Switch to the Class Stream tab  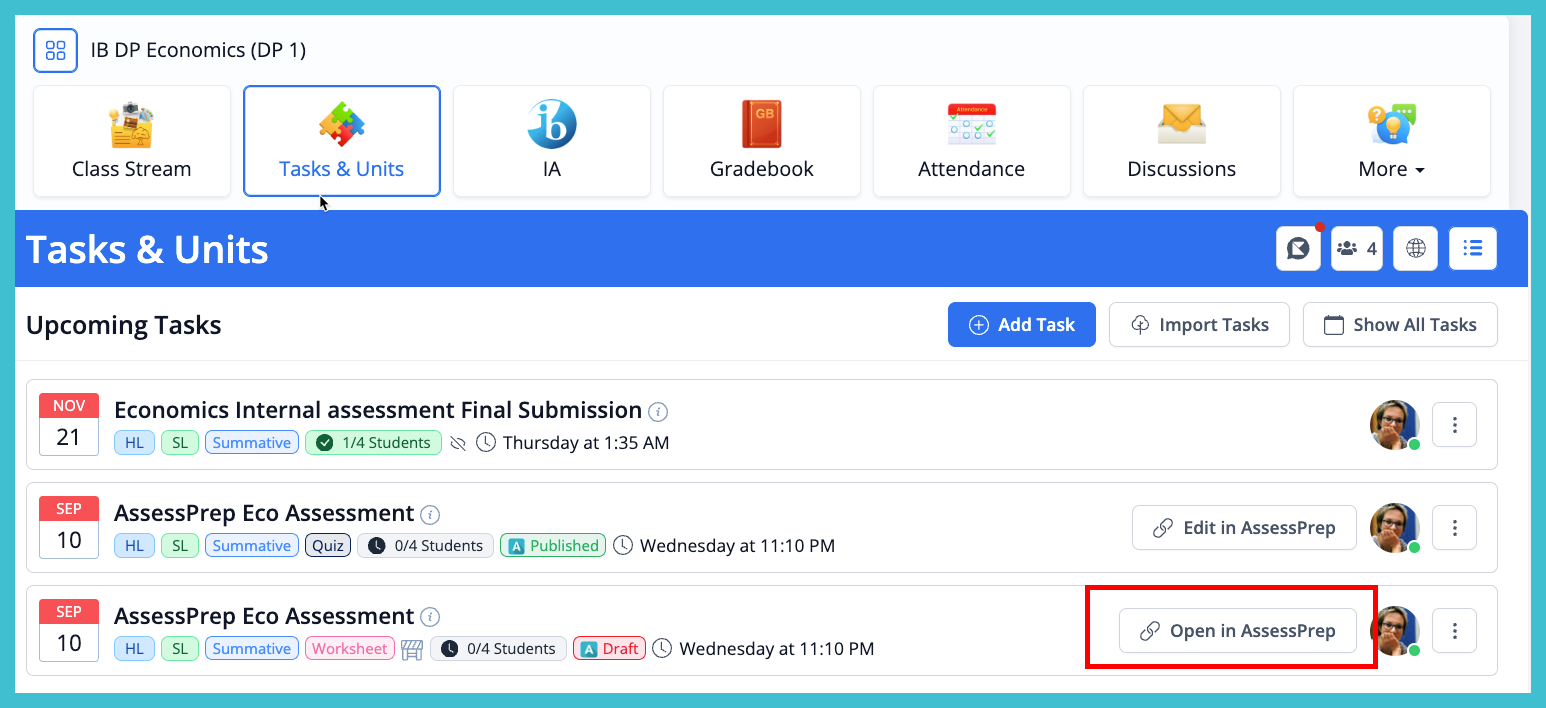131,140
